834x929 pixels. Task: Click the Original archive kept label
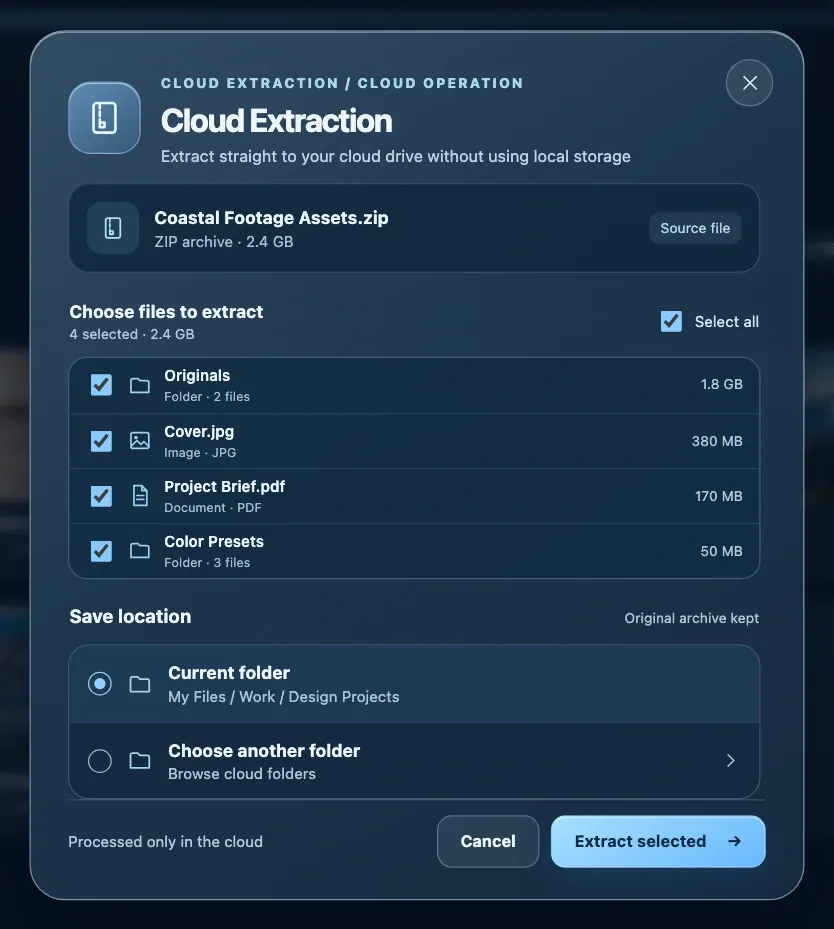pos(691,618)
